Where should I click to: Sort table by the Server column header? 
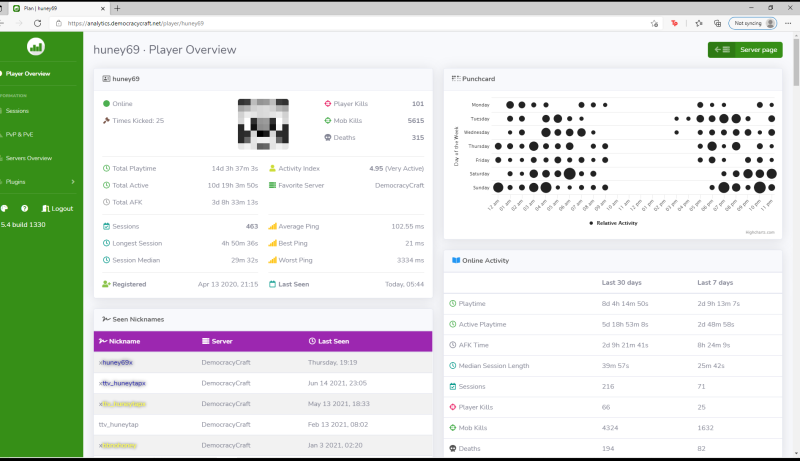(x=217, y=341)
